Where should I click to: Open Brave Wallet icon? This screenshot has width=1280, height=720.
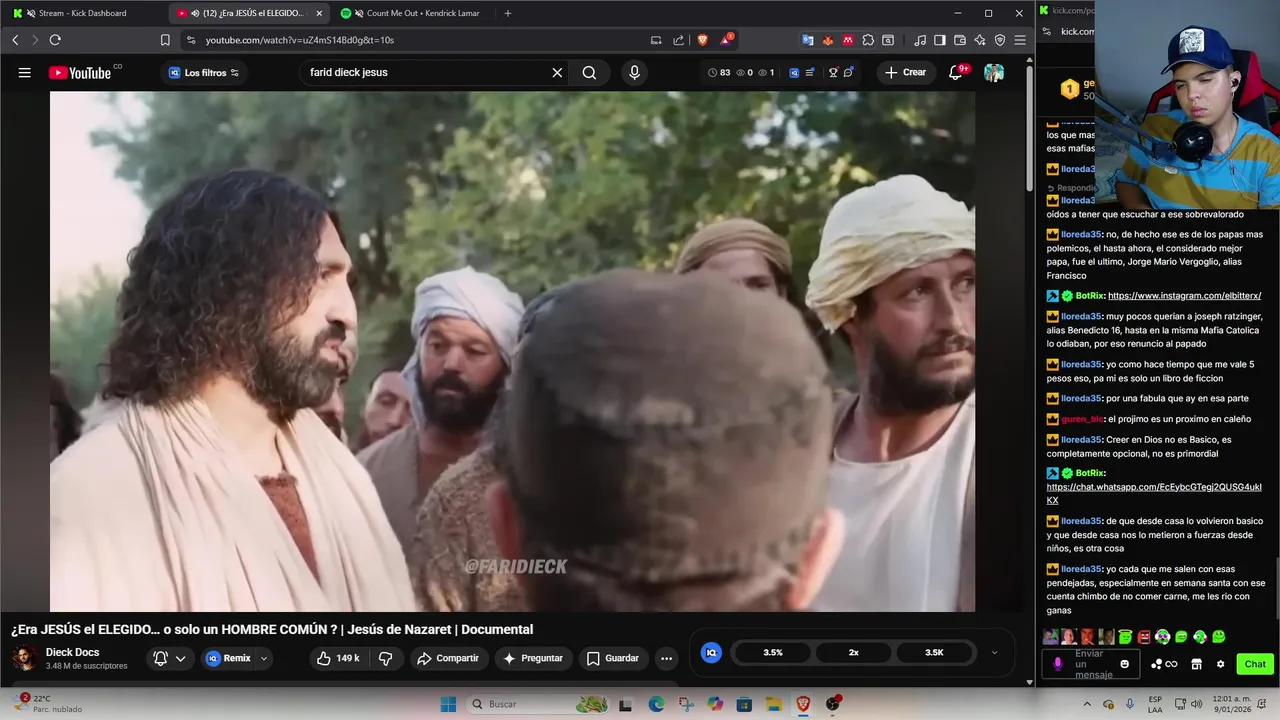pyautogui.click(x=960, y=40)
